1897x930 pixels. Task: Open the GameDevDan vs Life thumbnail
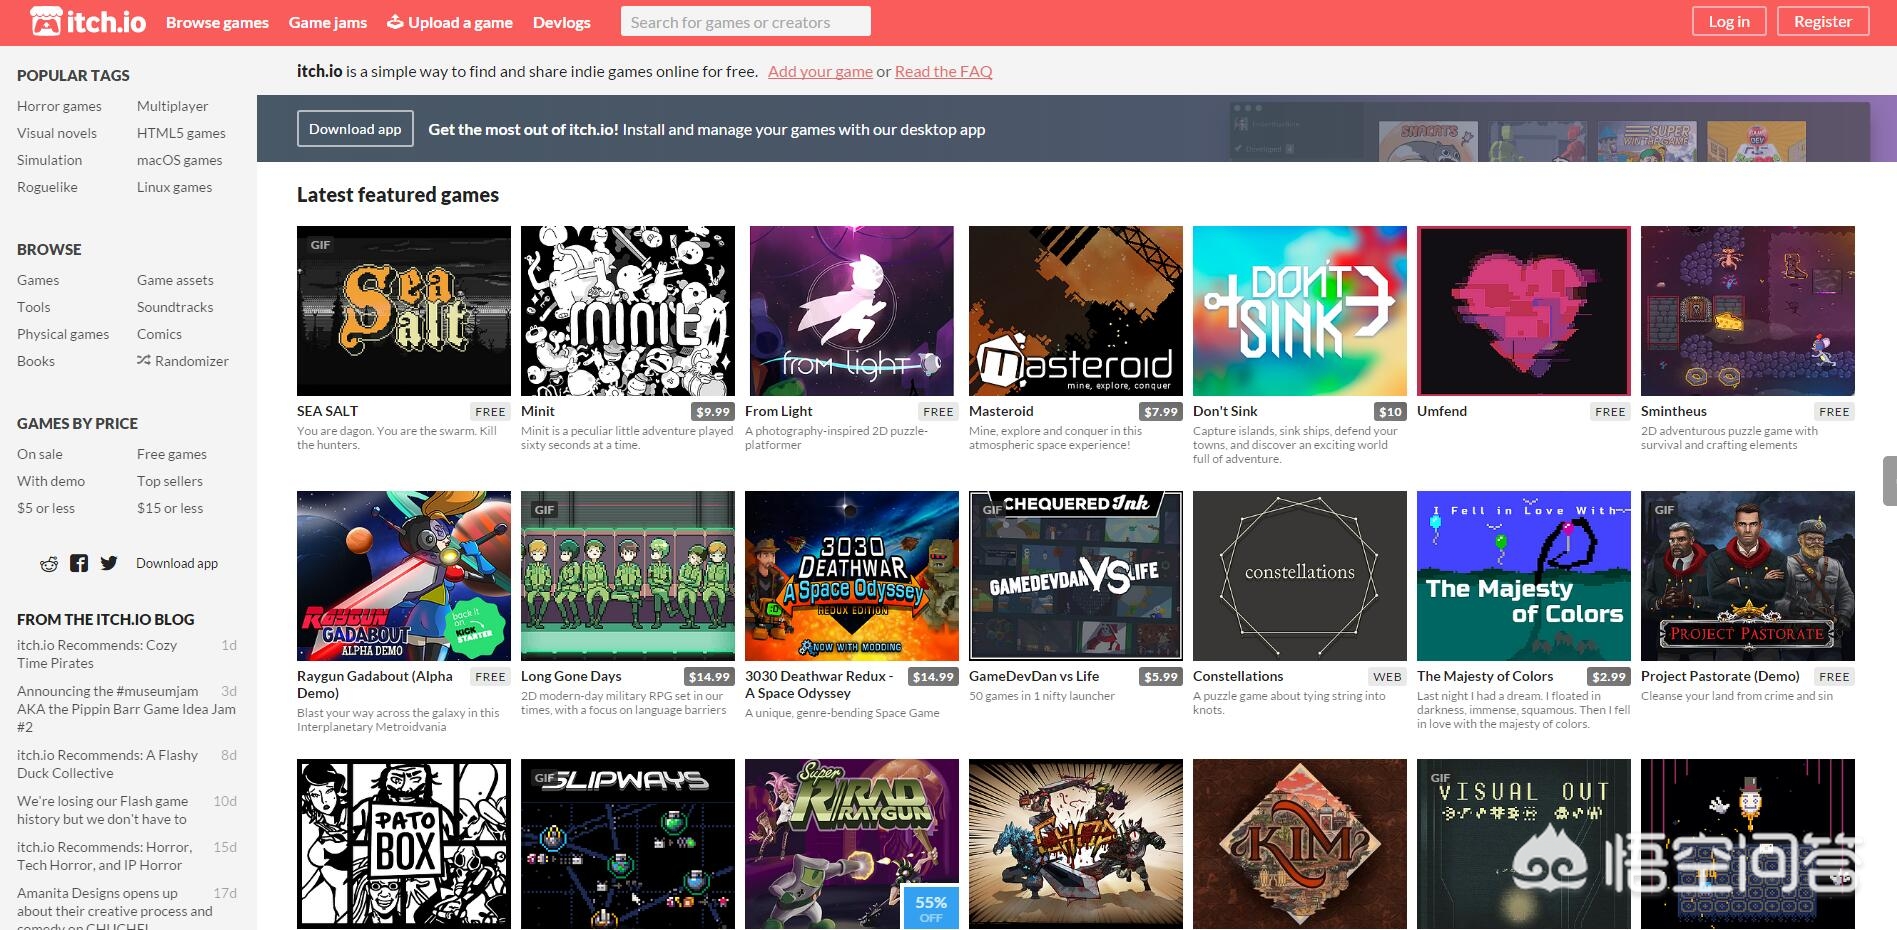(1076, 576)
